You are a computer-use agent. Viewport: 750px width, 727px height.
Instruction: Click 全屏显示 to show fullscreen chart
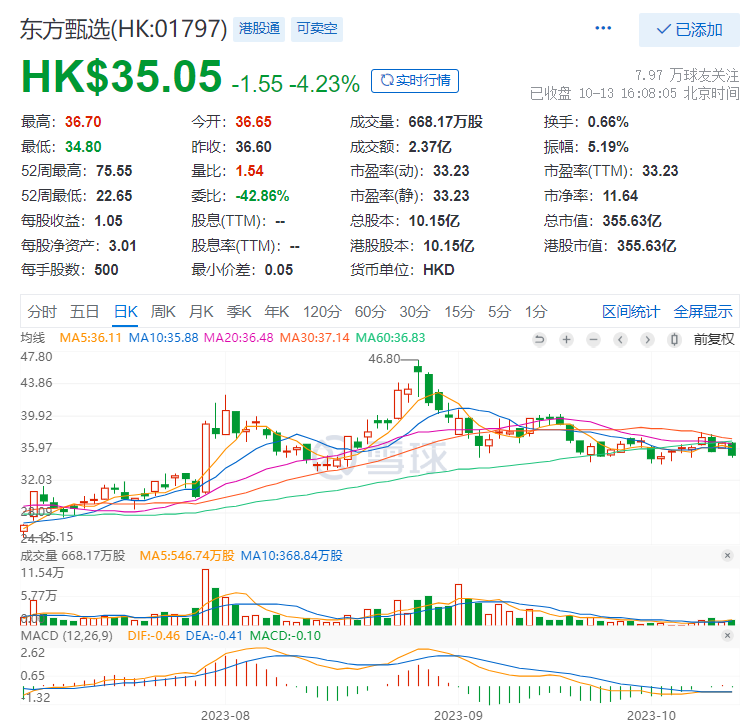point(703,311)
